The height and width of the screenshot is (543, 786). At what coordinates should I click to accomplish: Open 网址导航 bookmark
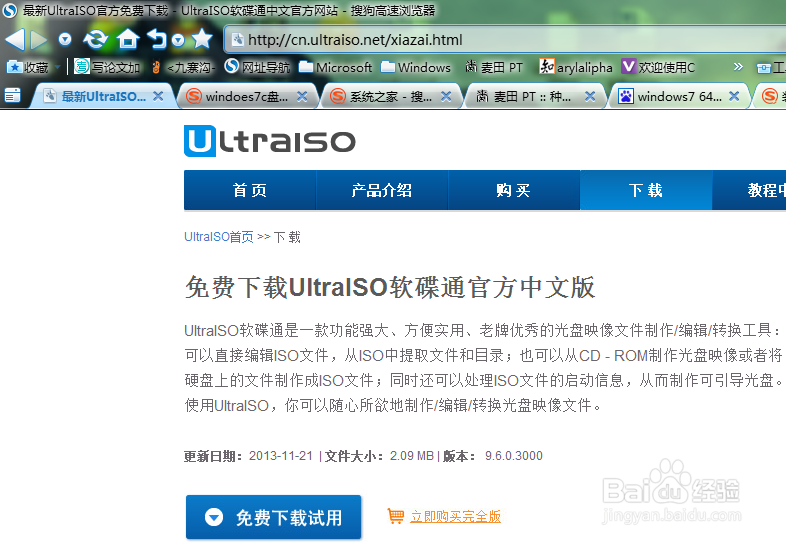click(x=258, y=67)
